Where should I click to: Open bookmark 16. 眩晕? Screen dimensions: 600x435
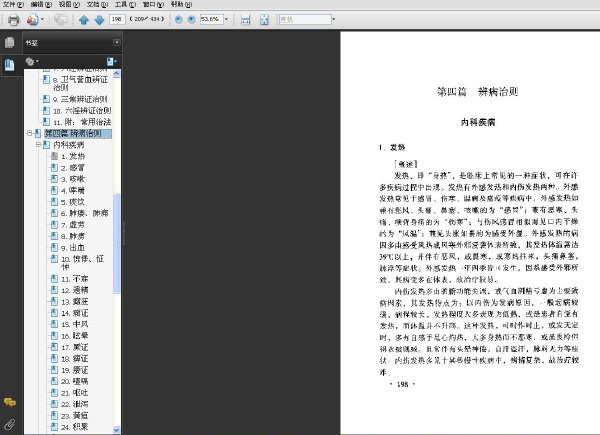(75, 336)
